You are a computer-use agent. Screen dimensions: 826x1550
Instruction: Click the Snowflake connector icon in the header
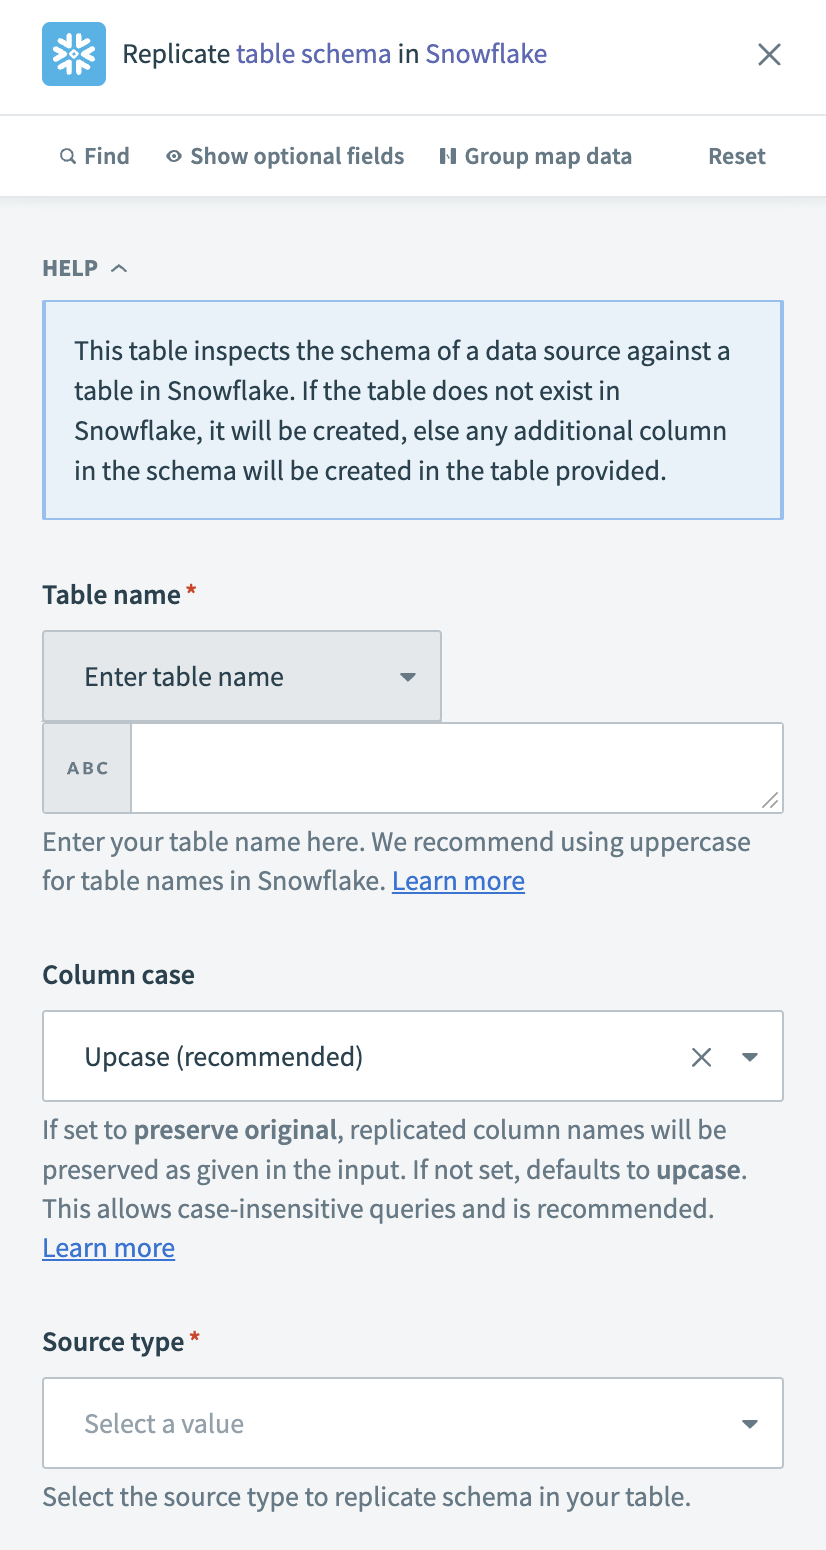point(74,54)
